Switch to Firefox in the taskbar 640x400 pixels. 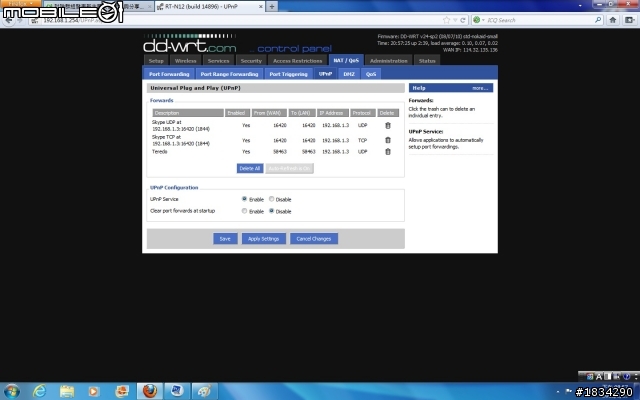click(x=149, y=391)
